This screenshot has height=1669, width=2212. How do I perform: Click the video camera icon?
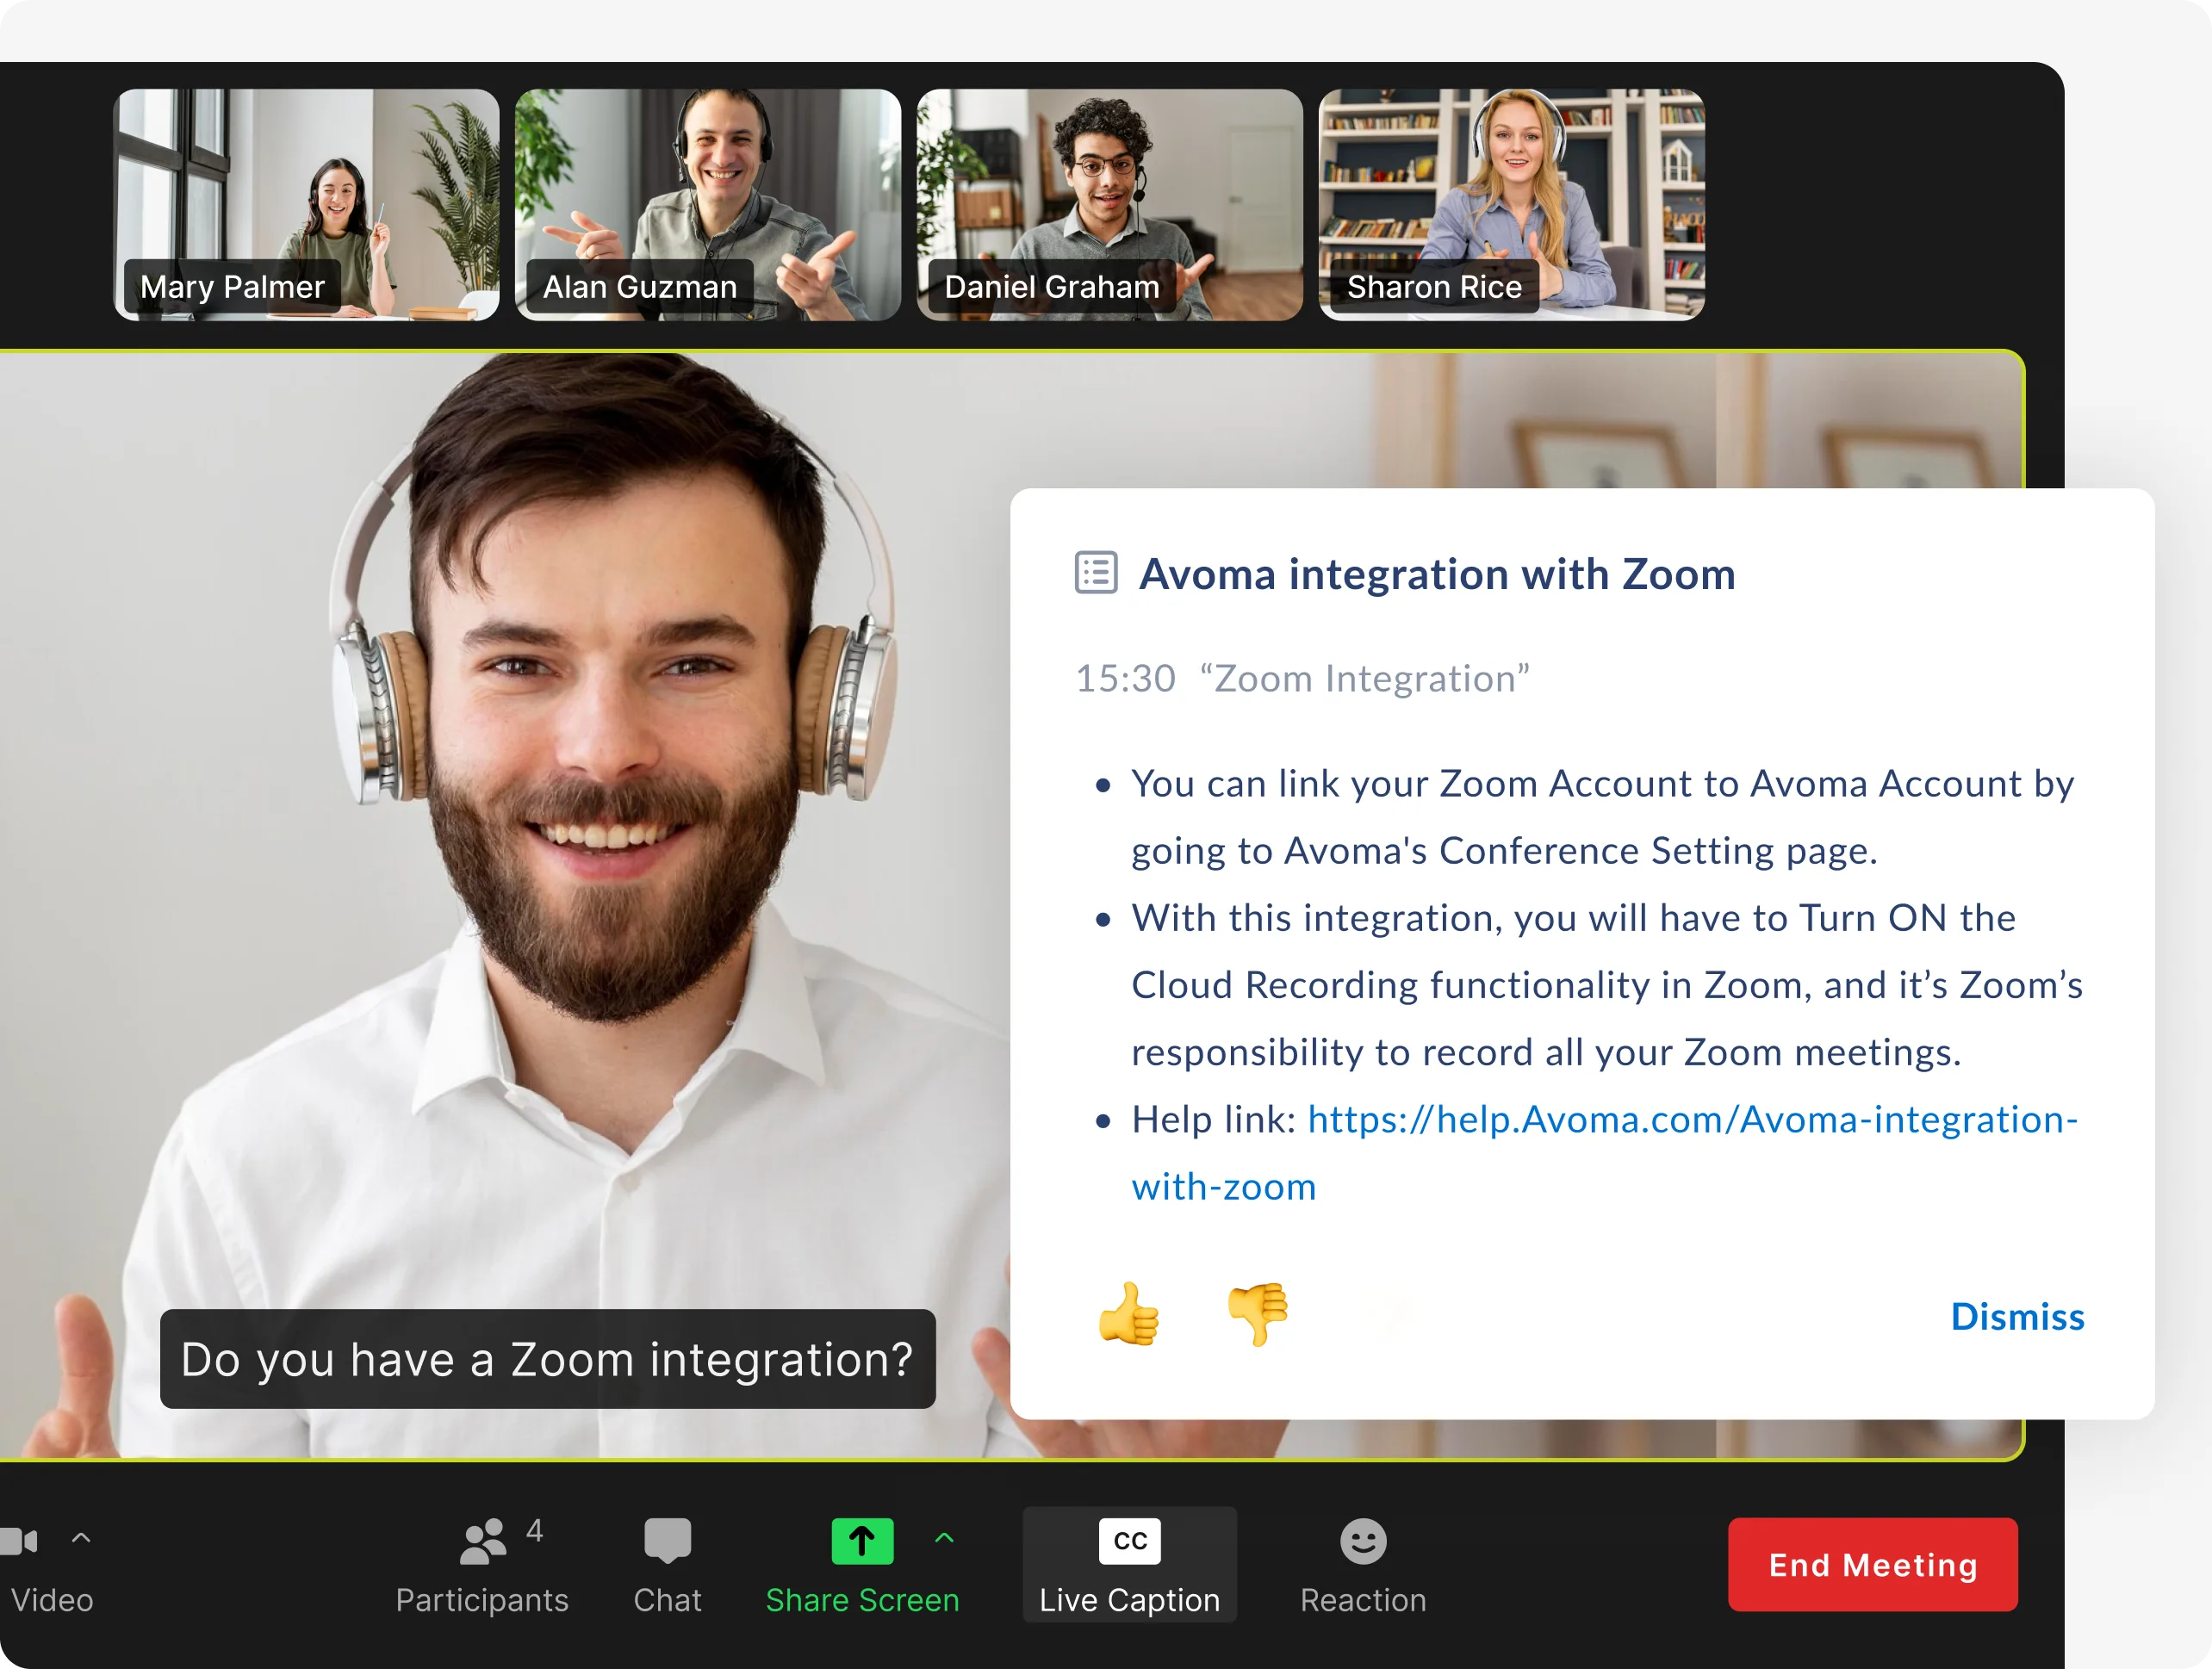(x=20, y=1541)
